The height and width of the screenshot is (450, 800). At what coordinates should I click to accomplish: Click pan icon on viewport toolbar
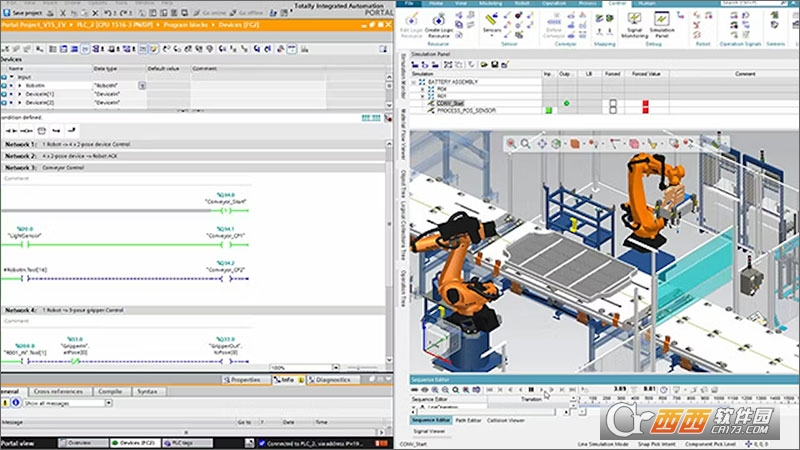click(541, 144)
